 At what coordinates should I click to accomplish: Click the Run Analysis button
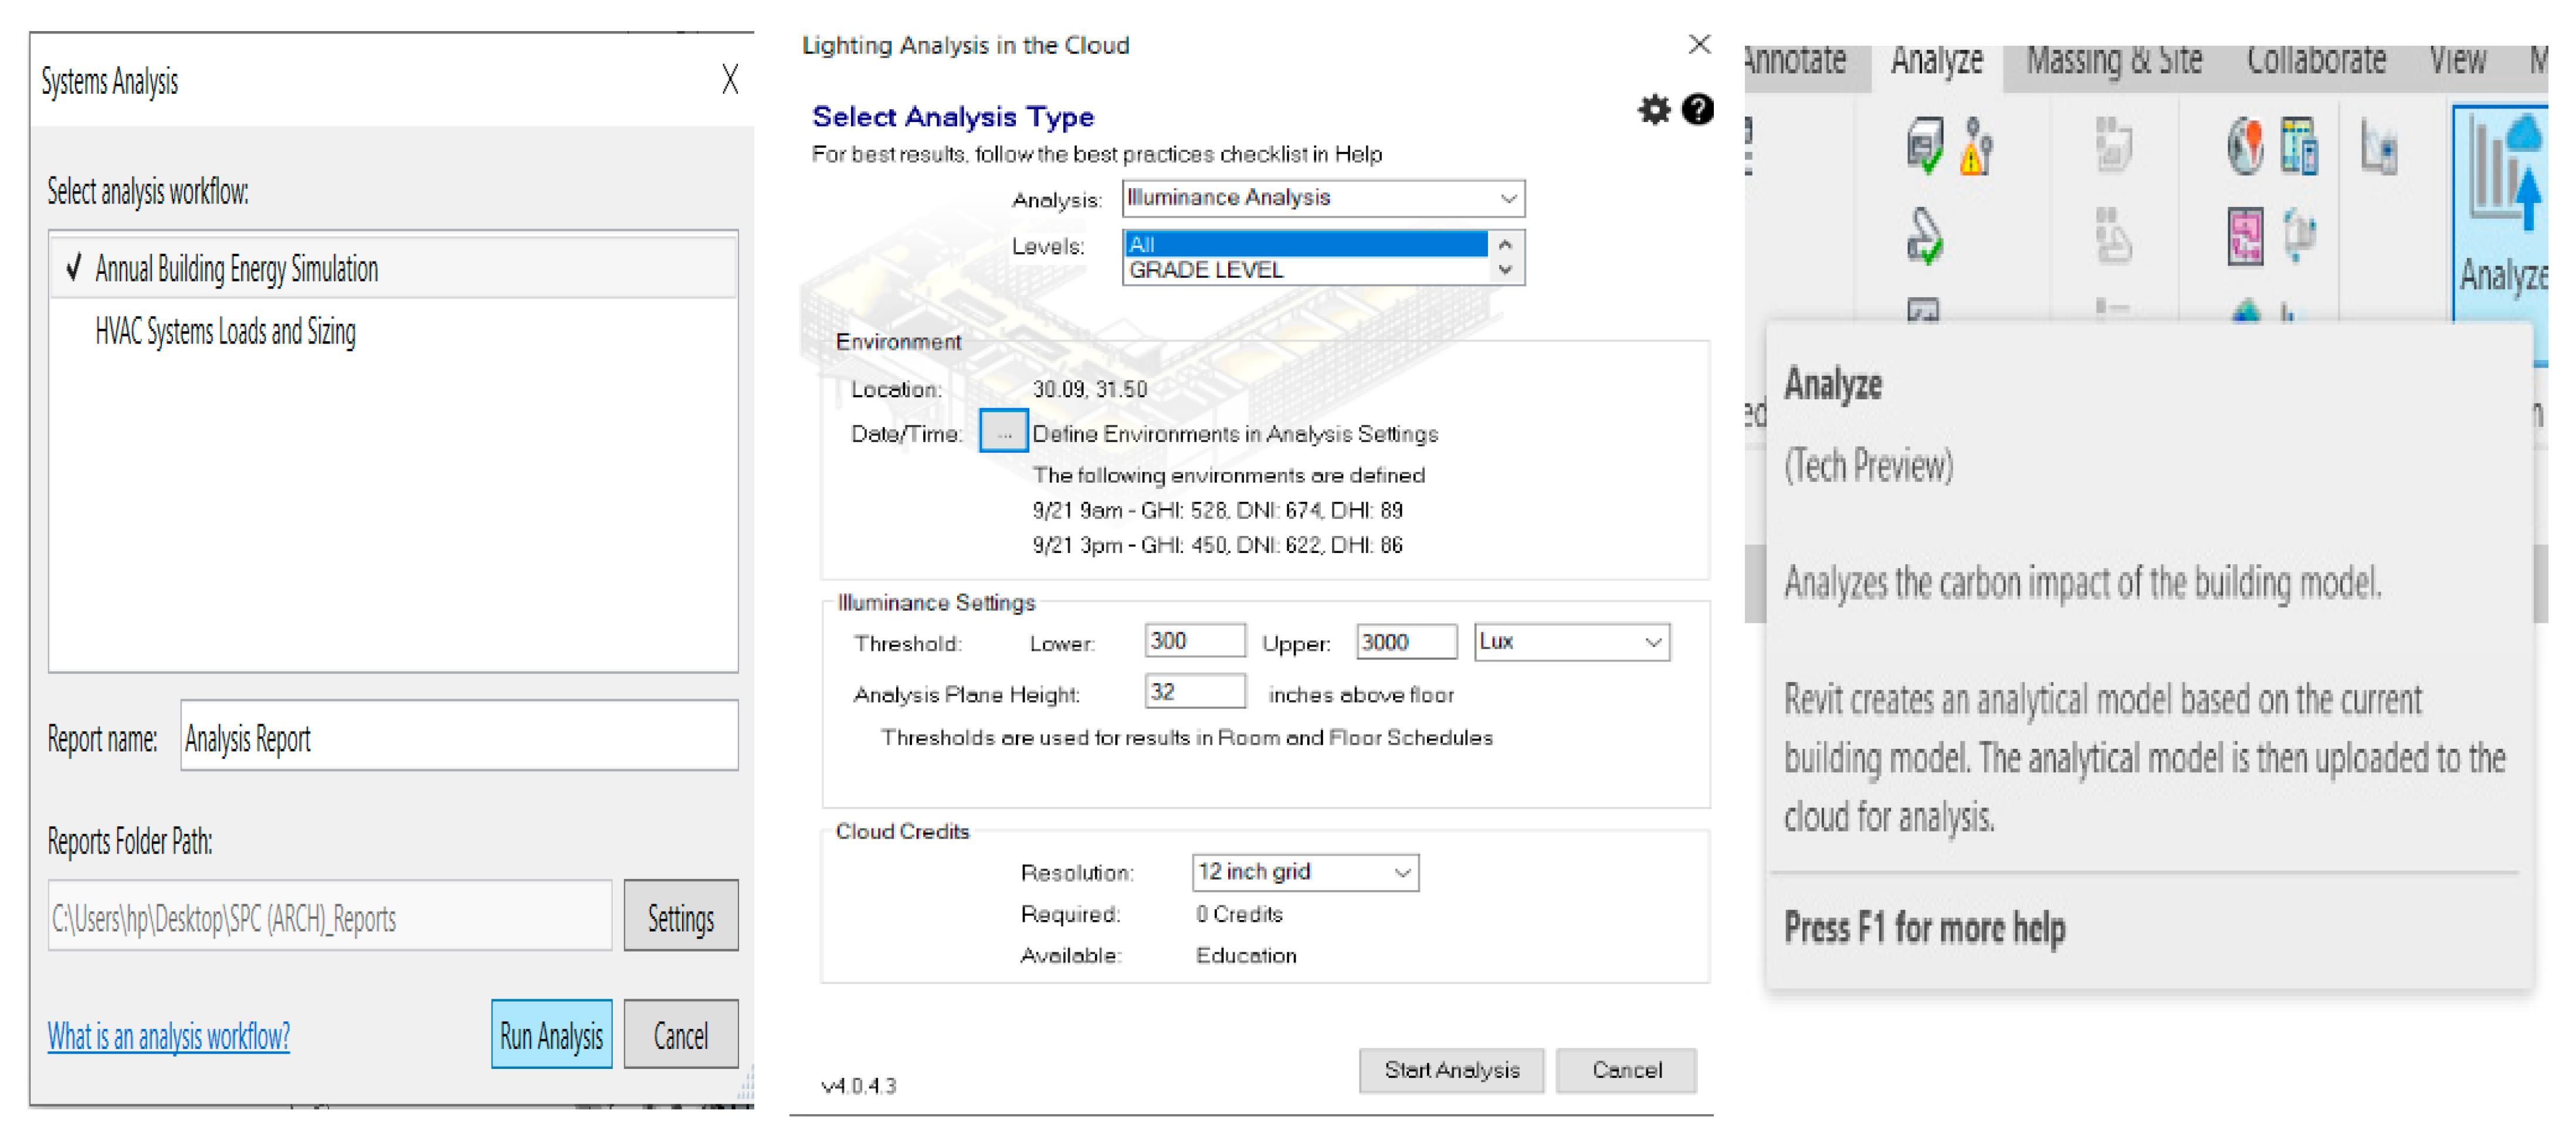551,1035
